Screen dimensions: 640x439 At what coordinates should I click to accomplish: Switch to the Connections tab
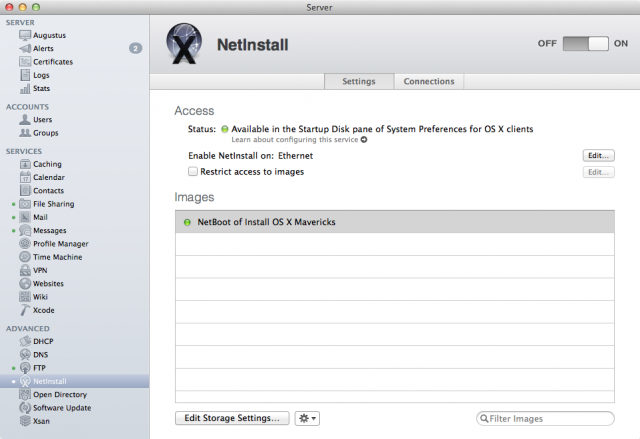pyautogui.click(x=429, y=81)
